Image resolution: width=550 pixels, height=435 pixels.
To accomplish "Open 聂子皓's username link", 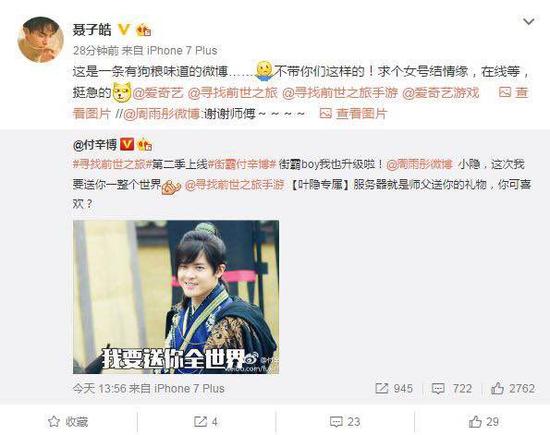I will point(92,29).
